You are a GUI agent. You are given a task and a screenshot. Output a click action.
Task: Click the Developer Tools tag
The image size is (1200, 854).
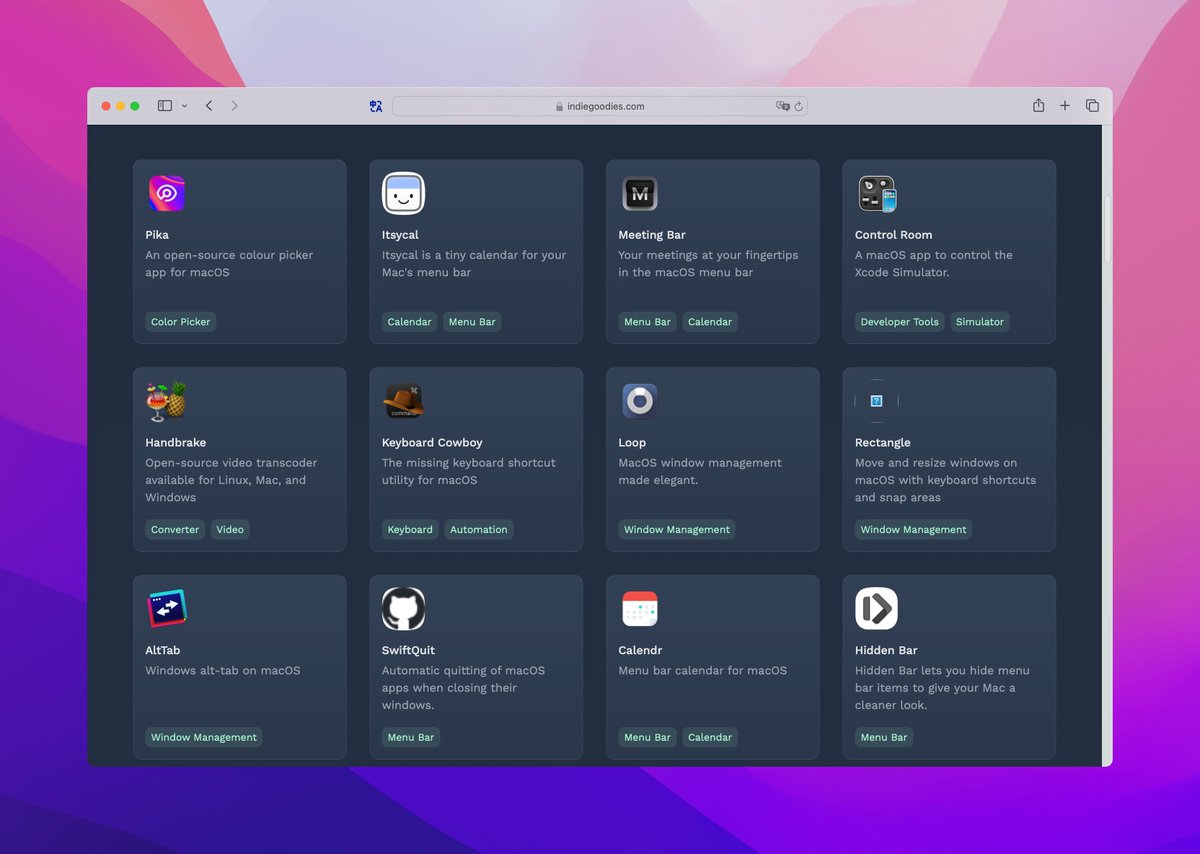(x=900, y=322)
